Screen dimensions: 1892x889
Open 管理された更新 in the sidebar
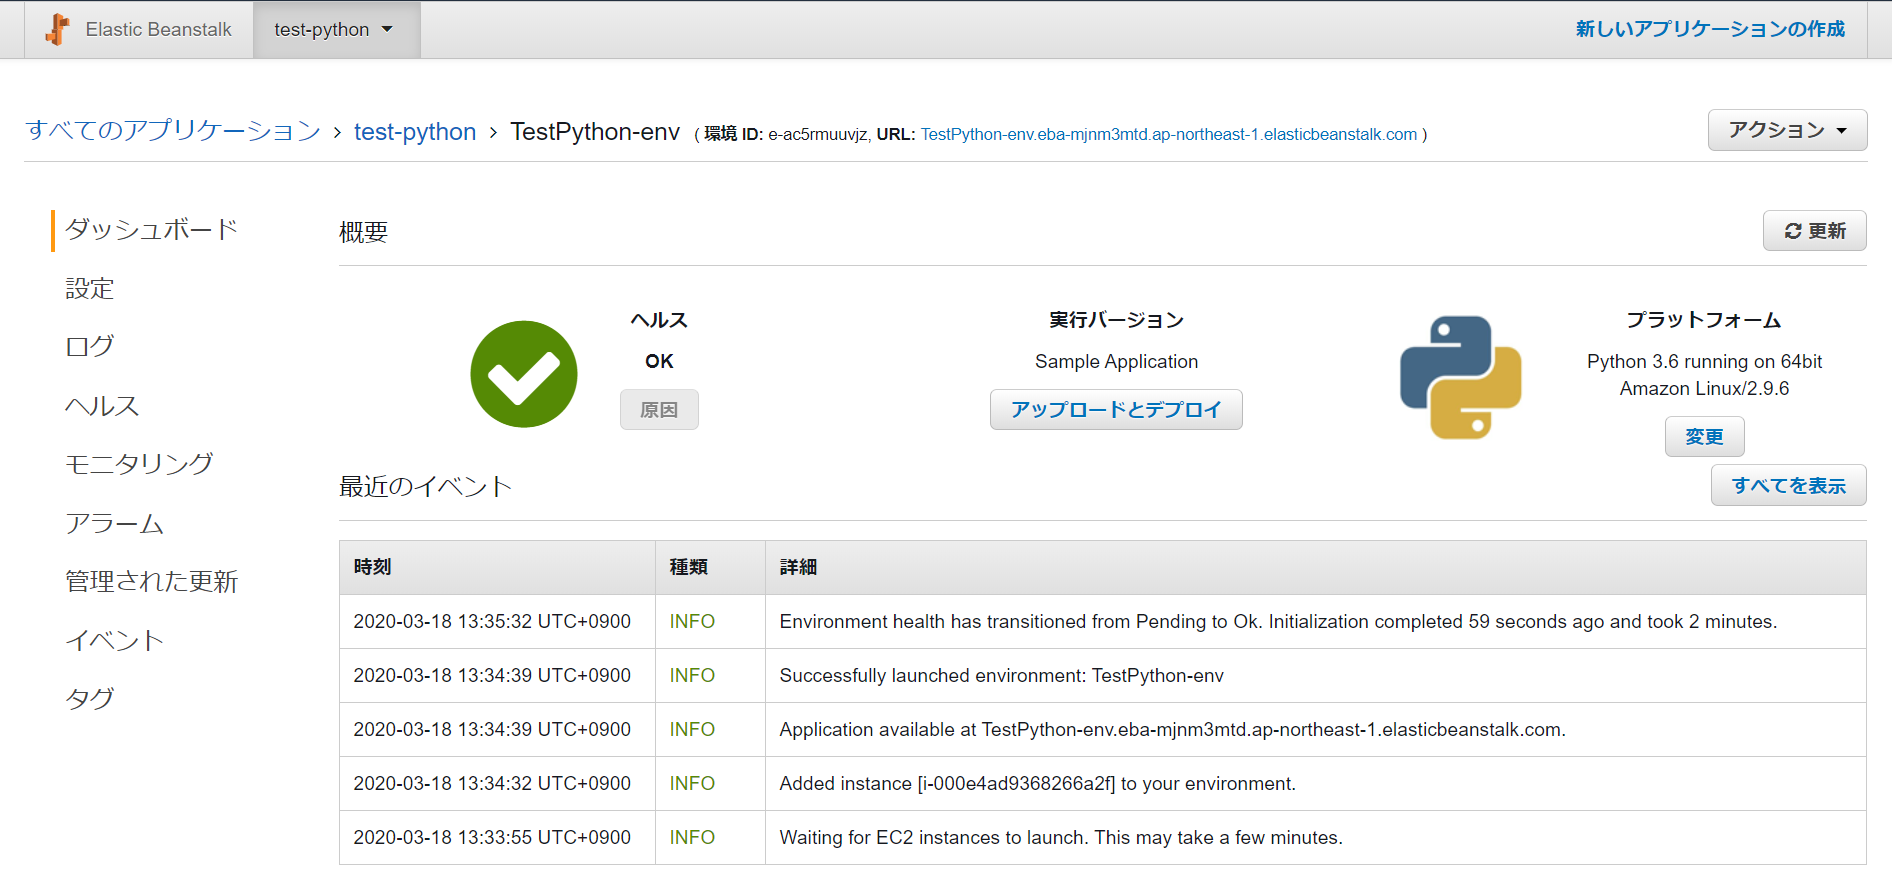click(151, 581)
